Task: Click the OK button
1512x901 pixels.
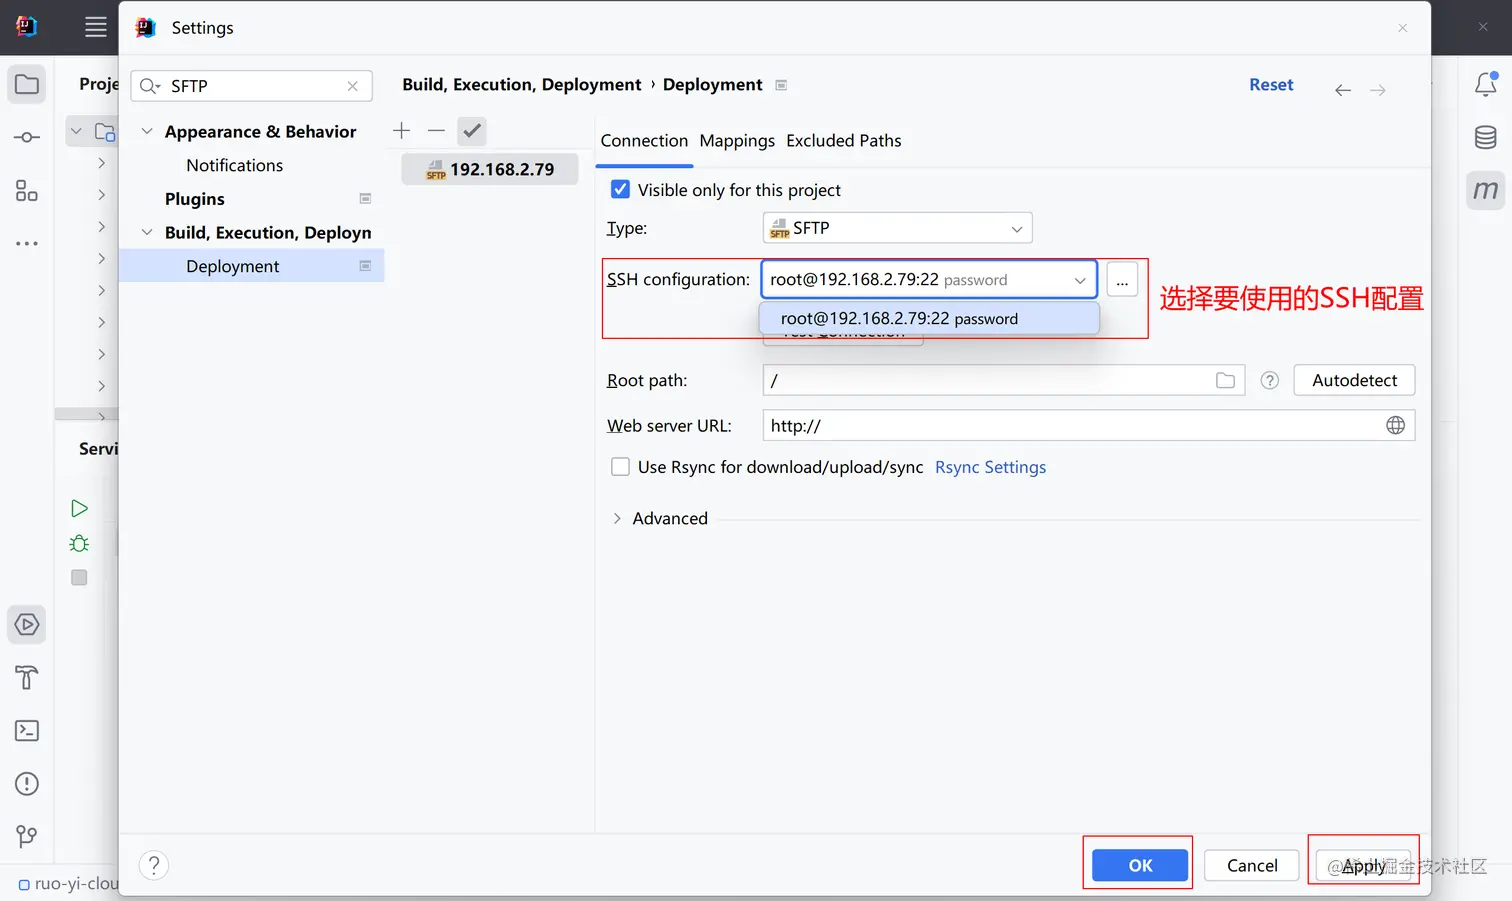Action: [1140, 865]
